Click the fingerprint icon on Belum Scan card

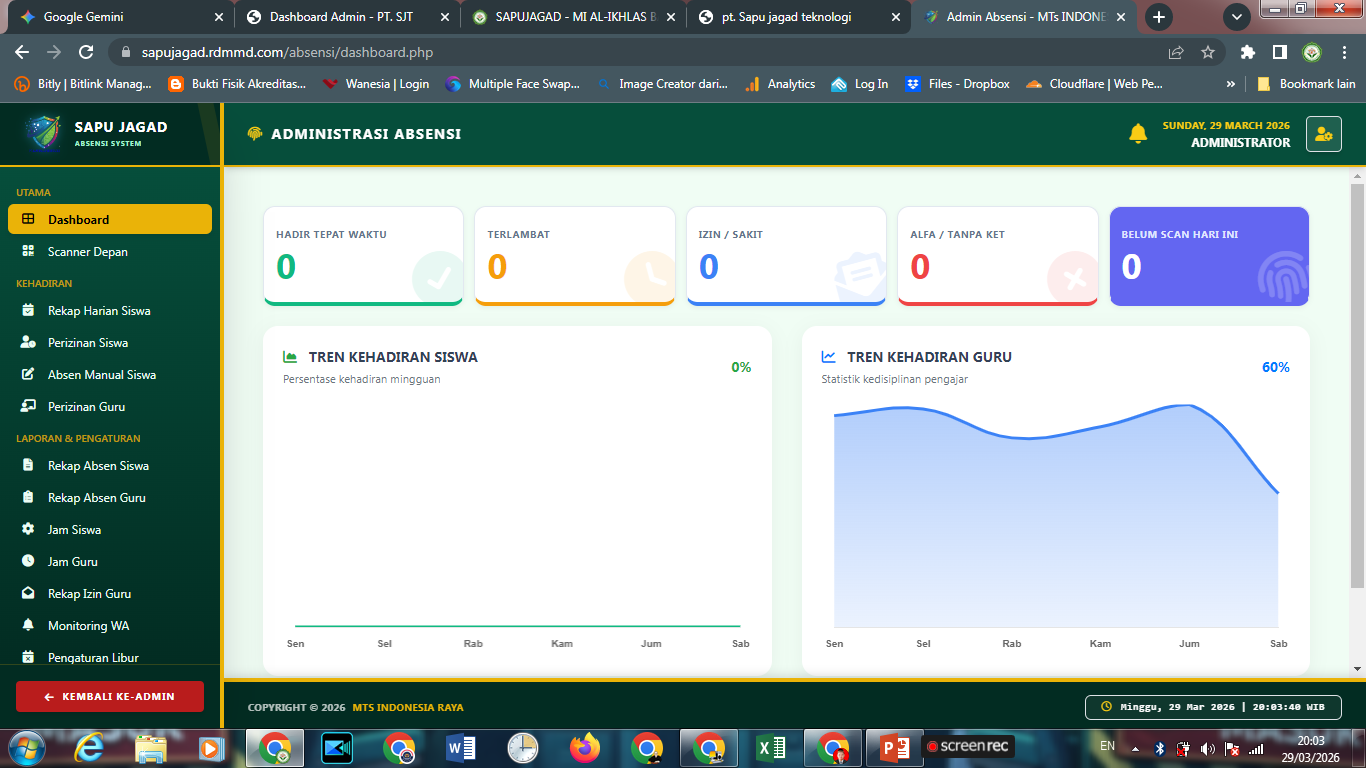1283,277
